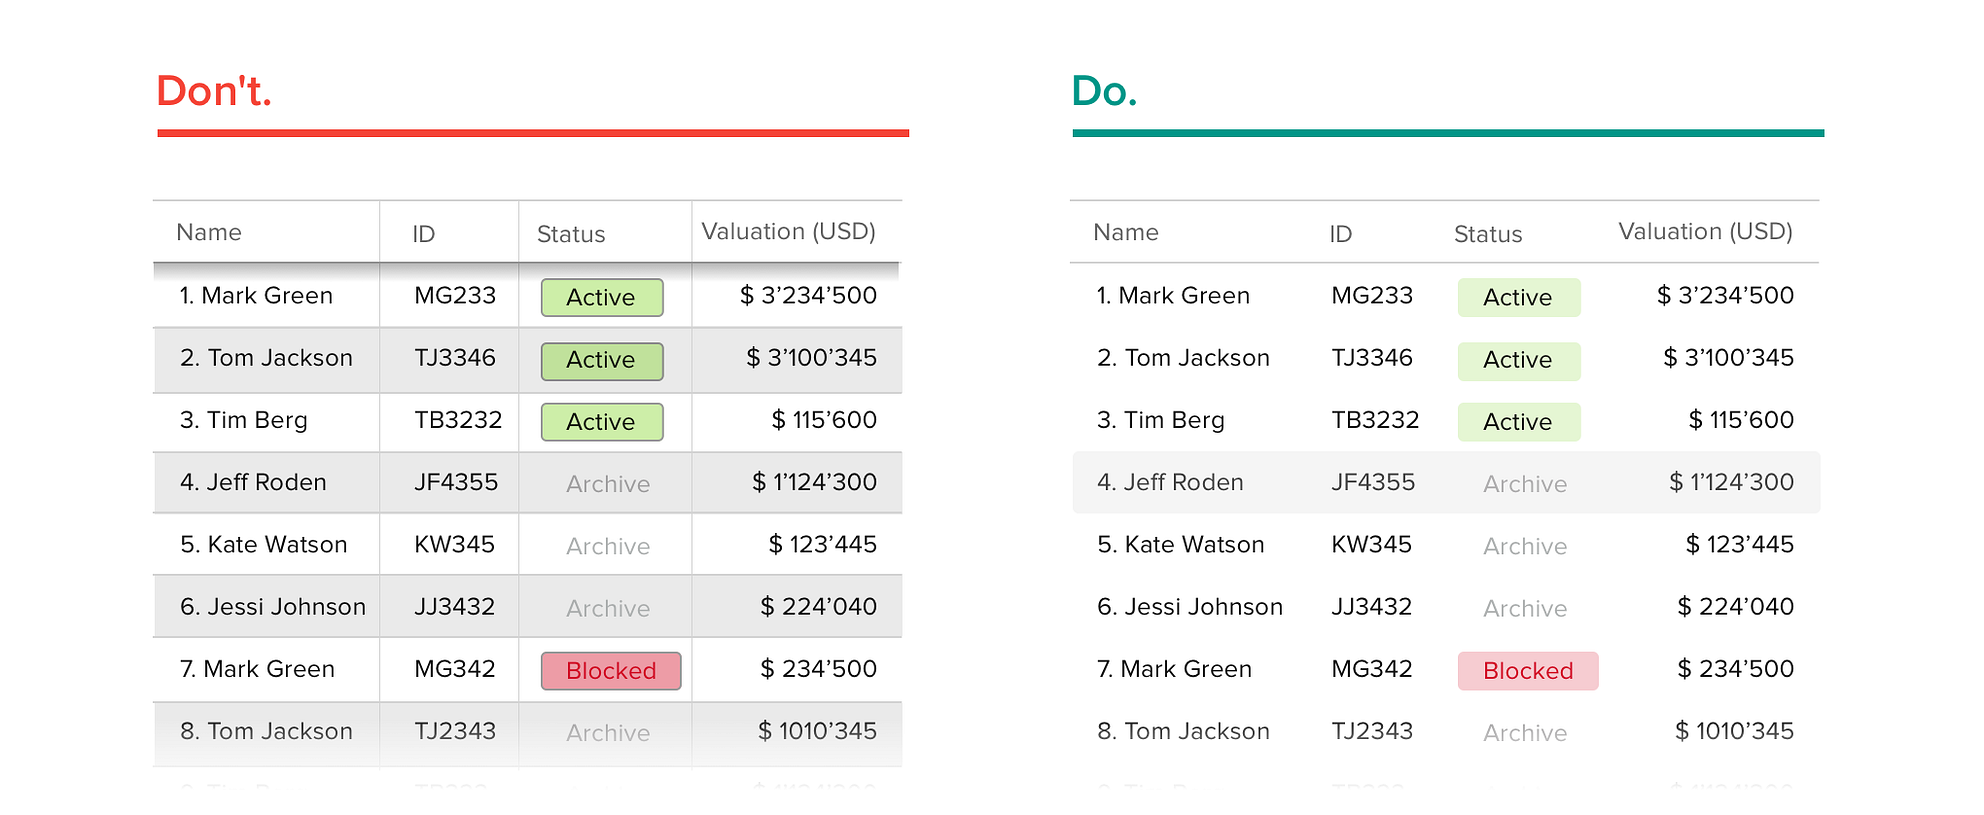Click valuation $ 115'600 in the Don't table

[x=824, y=420]
